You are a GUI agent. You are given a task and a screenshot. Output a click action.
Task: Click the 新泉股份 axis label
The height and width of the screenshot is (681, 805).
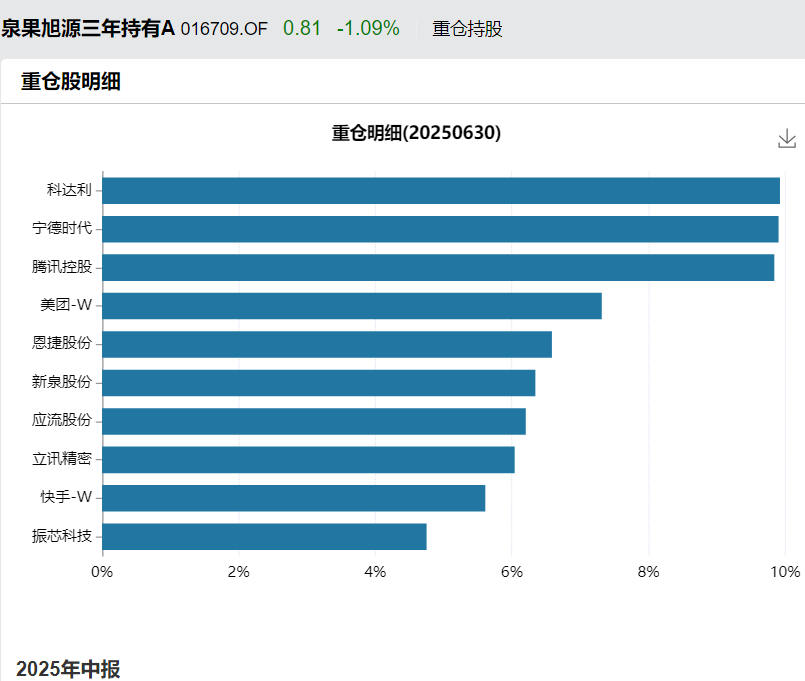pyautogui.click(x=62, y=382)
